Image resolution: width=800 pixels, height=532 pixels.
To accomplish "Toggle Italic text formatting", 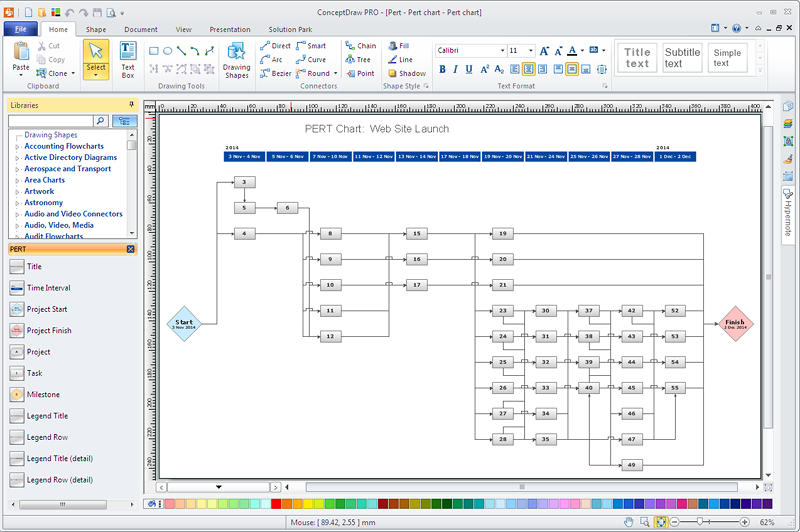I will point(455,69).
